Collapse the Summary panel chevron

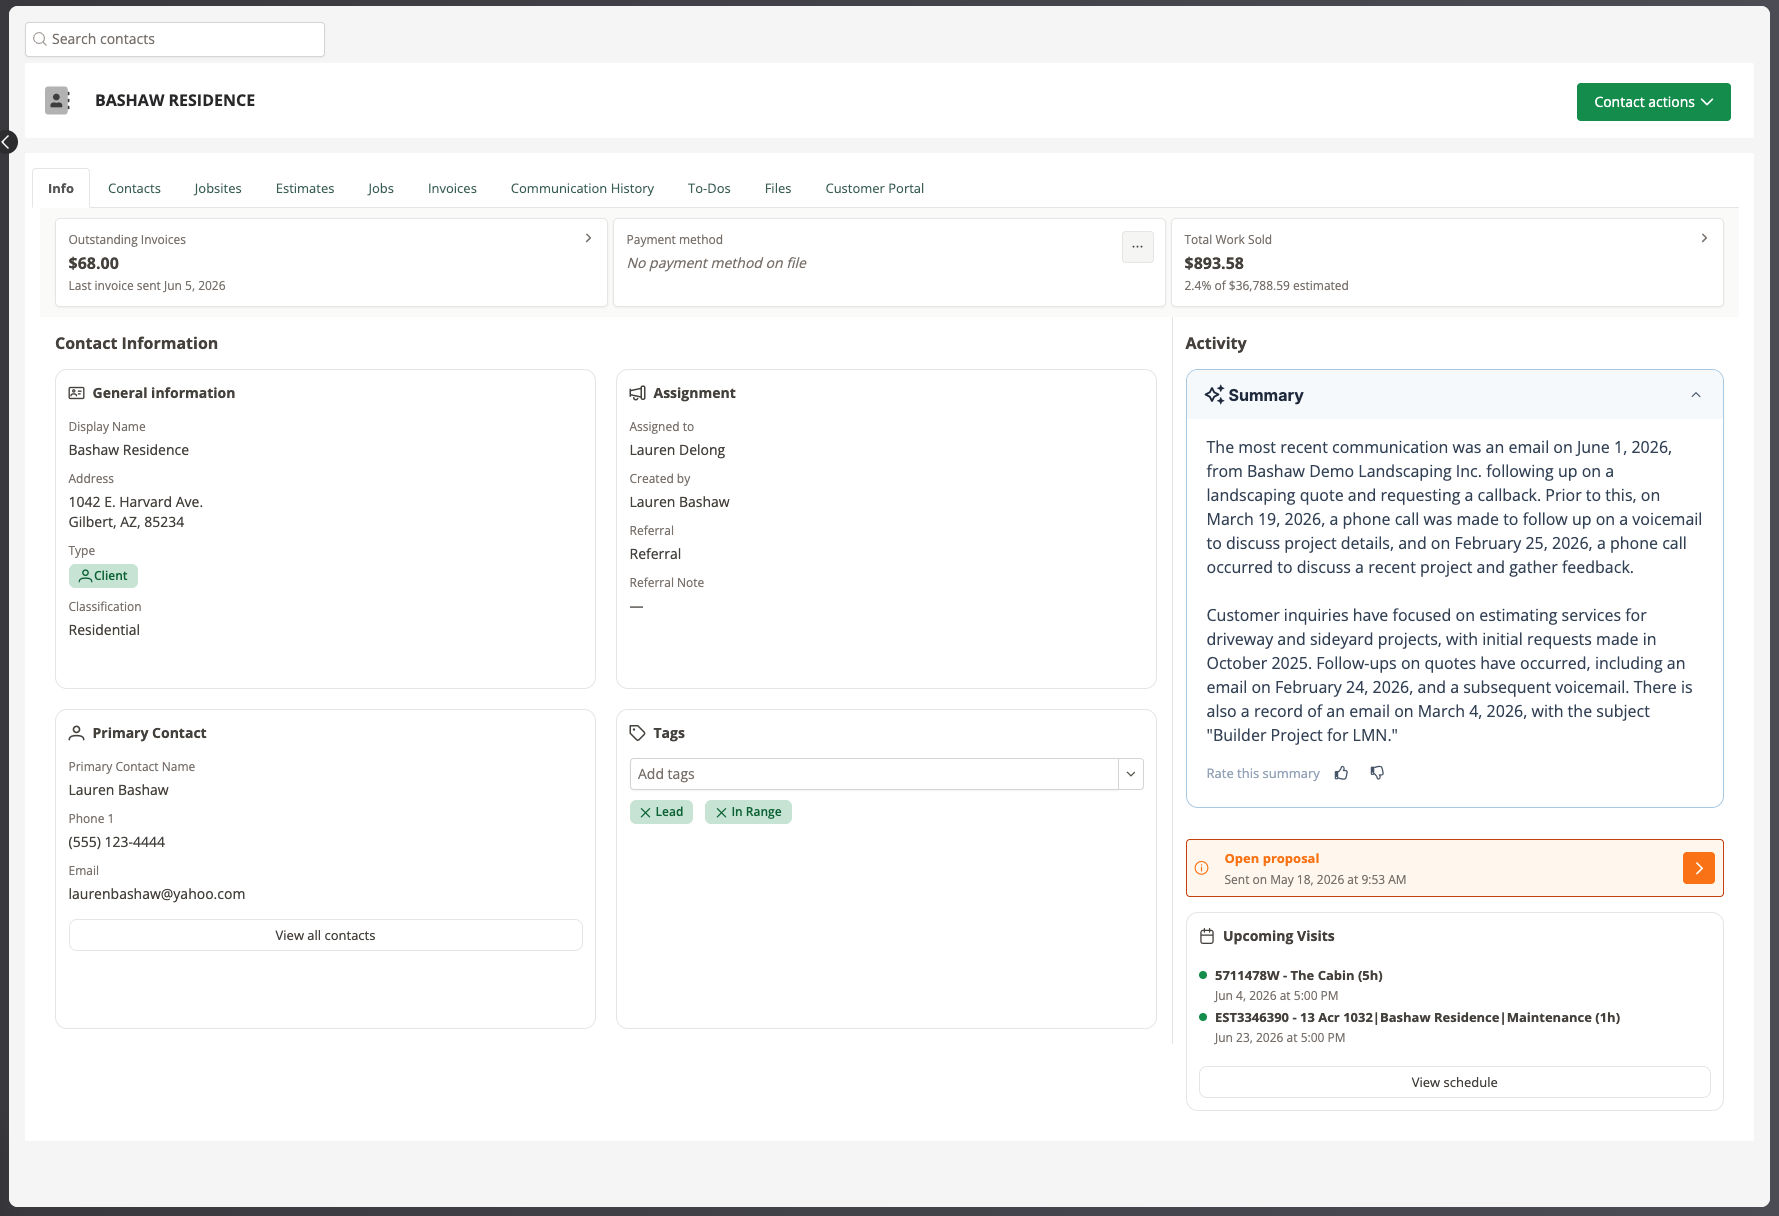pos(1695,395)
